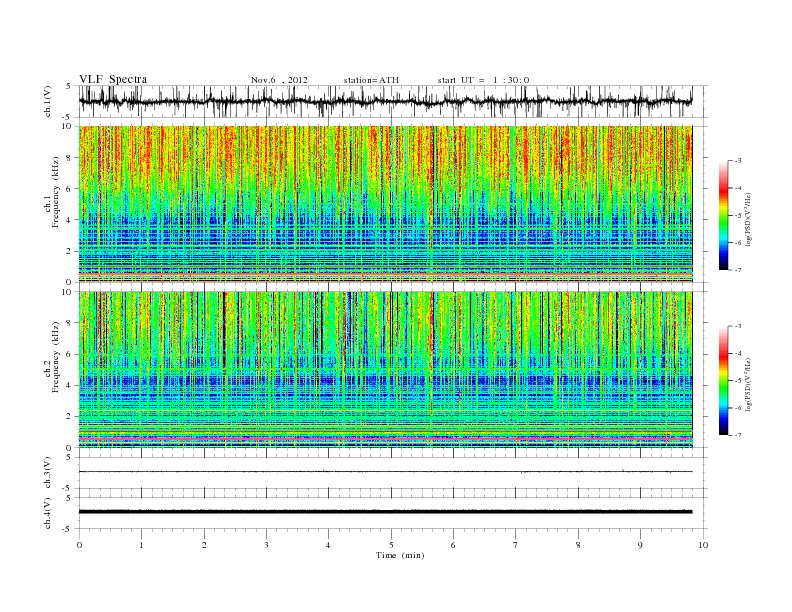Screen dimensions: 792x612
Task: Click the 2 kHz tick on ch.2 frequency axis
Action: tap(69, 417)
